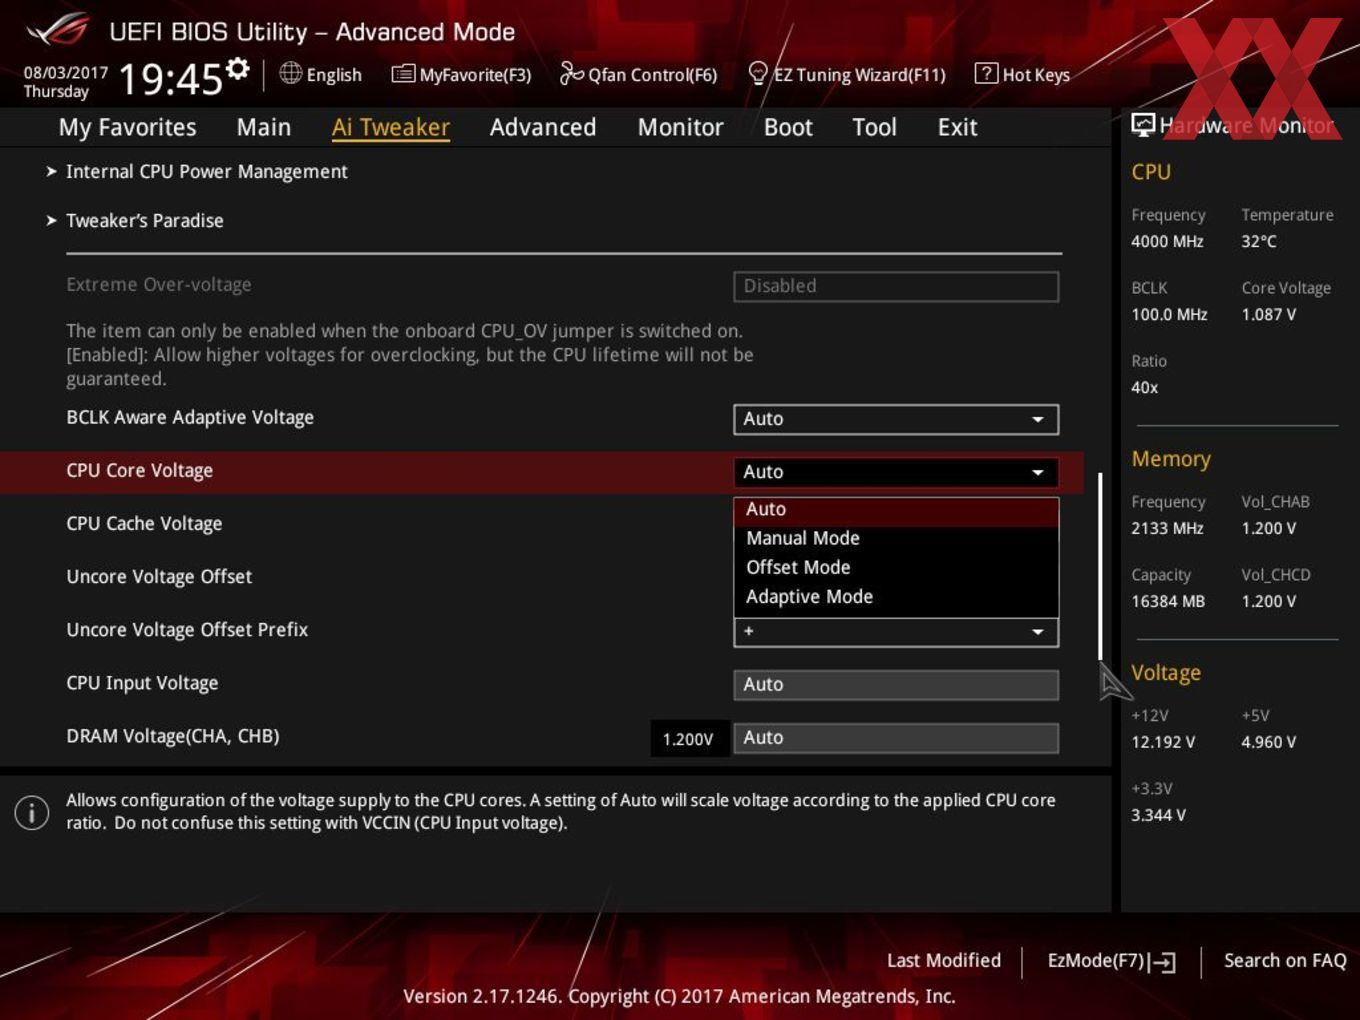Open My Favorites tab

pyautogui.click(x=127, y=127)
